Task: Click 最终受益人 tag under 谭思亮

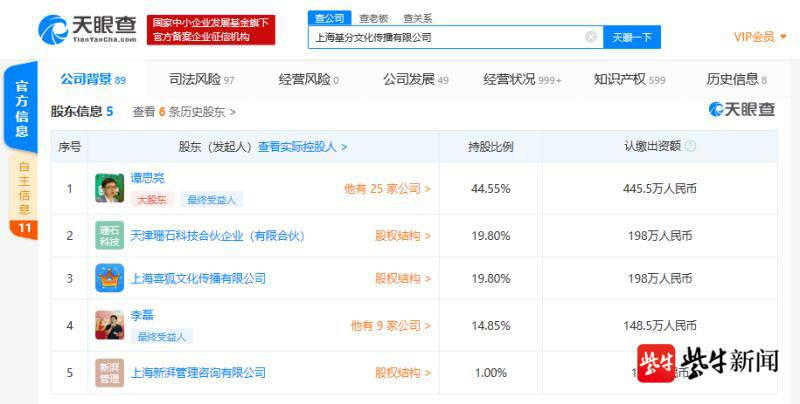Action: 211,199
